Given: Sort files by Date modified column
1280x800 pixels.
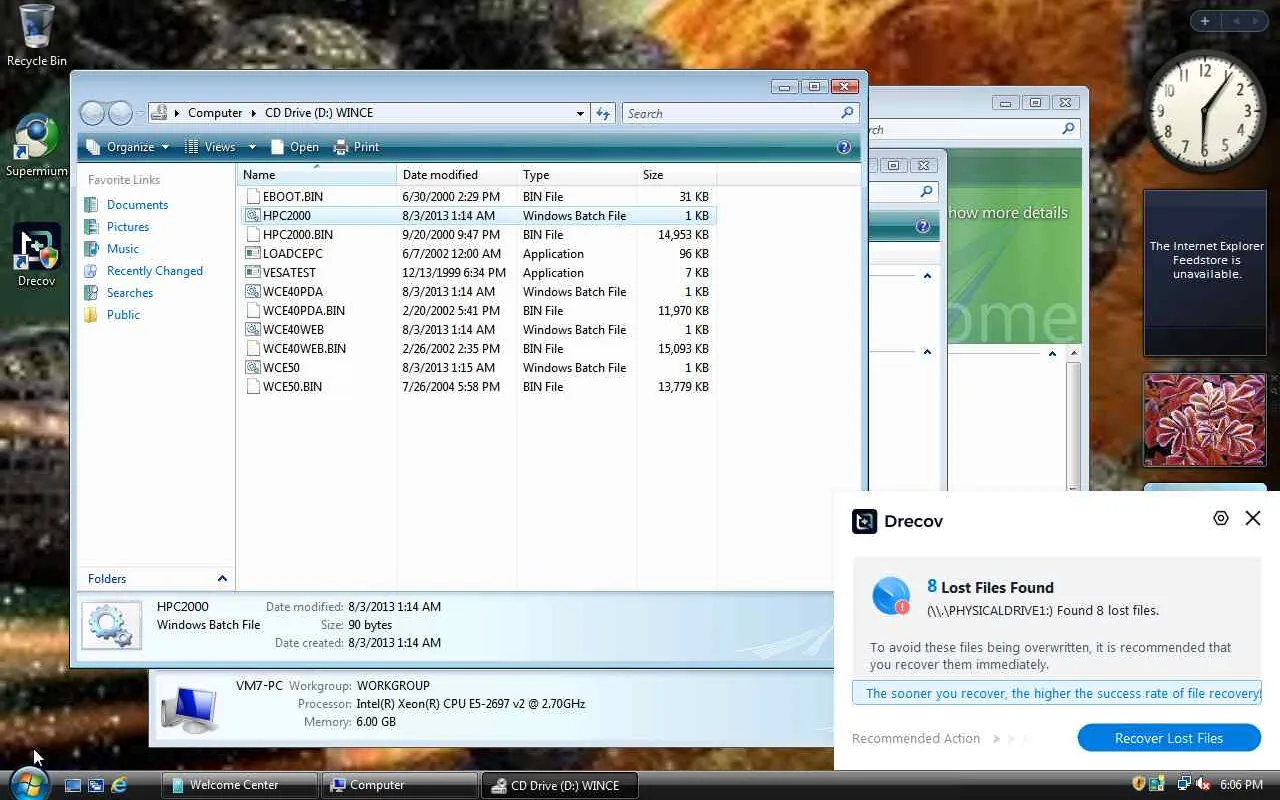Looking at the screenshot, I should pyautogui.click(x=457, y=175).
